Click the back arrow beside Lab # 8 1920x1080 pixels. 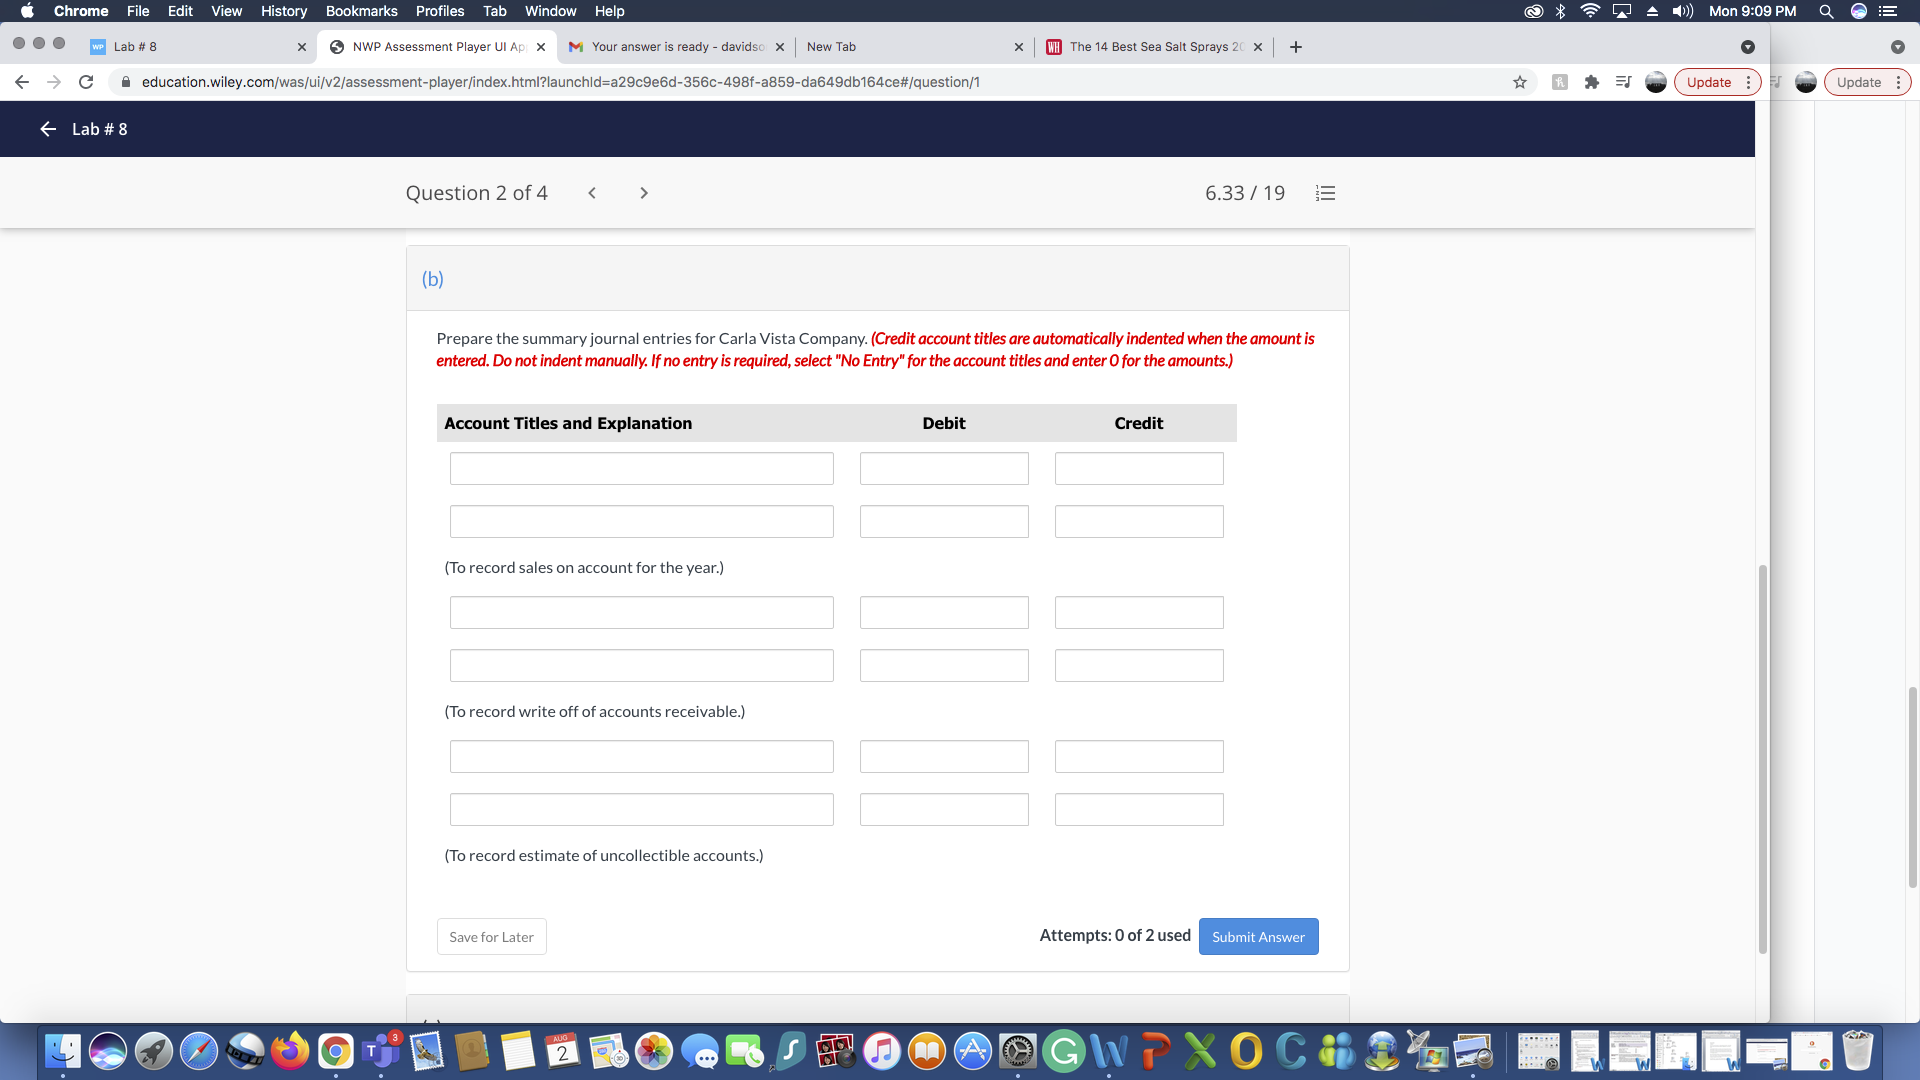coord(47,129)
